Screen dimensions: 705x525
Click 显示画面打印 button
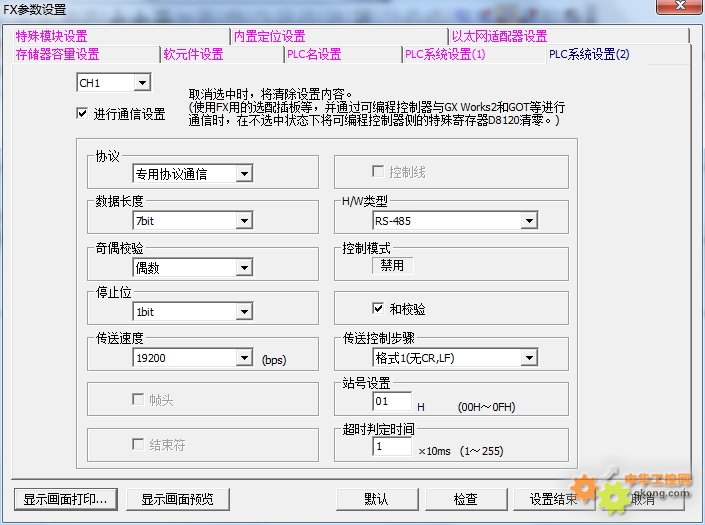pyautogui.click(x=66, y=499)
